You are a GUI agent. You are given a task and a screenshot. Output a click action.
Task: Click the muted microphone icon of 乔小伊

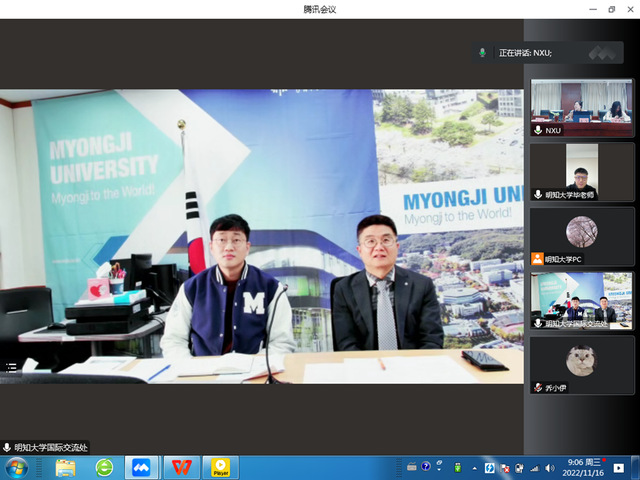[538, 388]
